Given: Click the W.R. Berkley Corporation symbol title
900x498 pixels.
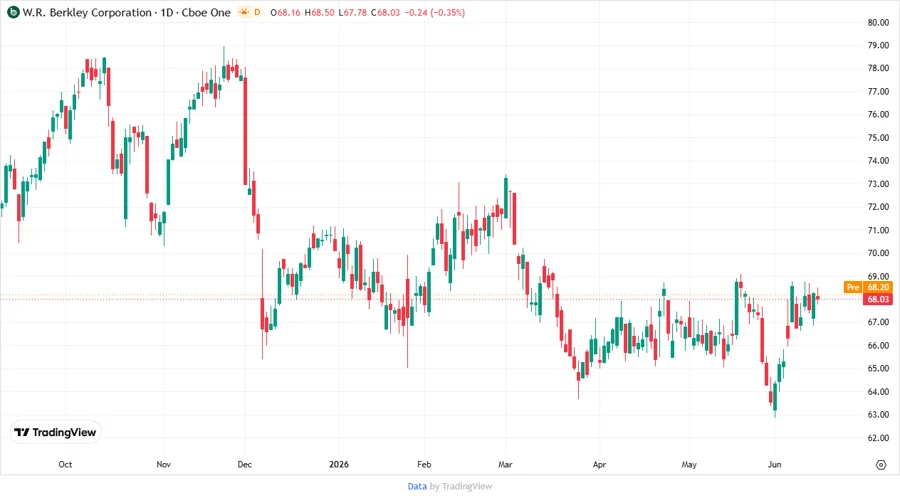Looking at the screenshot, I should [x=87, y=12].
